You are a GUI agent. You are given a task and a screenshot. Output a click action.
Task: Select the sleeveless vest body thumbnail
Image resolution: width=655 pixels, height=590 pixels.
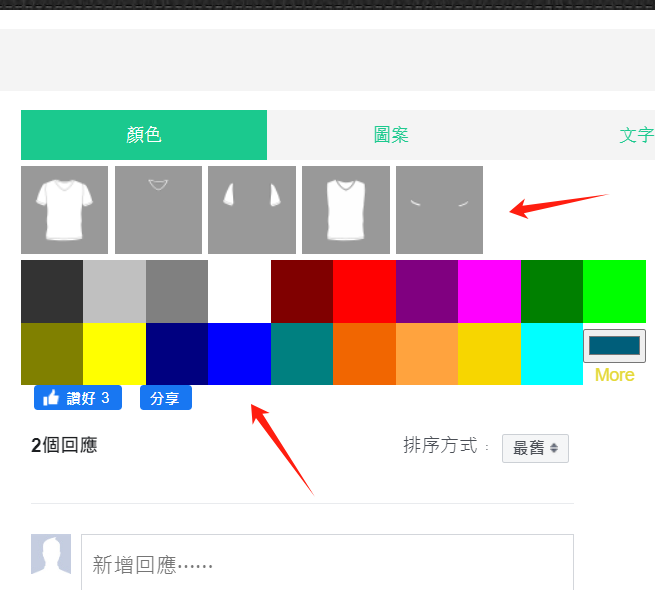coord(345,209)
